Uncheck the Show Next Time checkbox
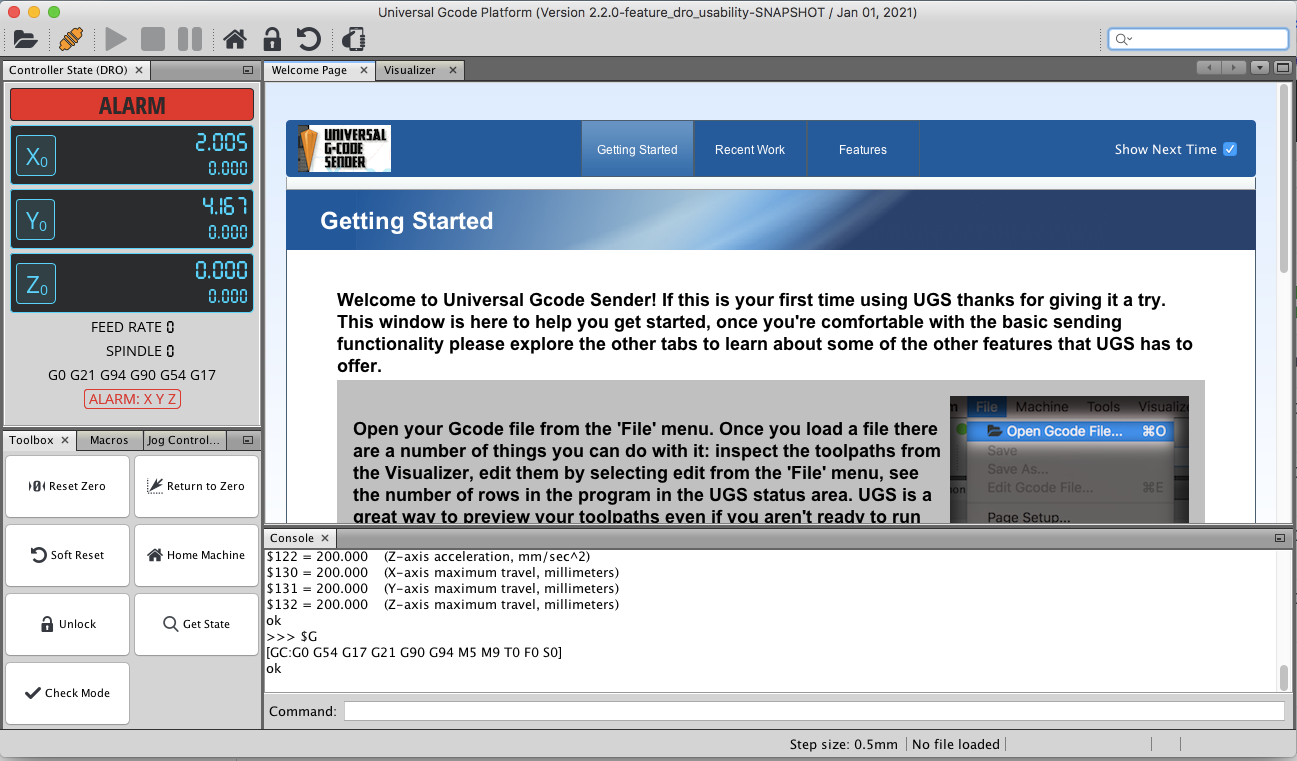Viewport: 1297px width, 761px height. [1230, 149]
